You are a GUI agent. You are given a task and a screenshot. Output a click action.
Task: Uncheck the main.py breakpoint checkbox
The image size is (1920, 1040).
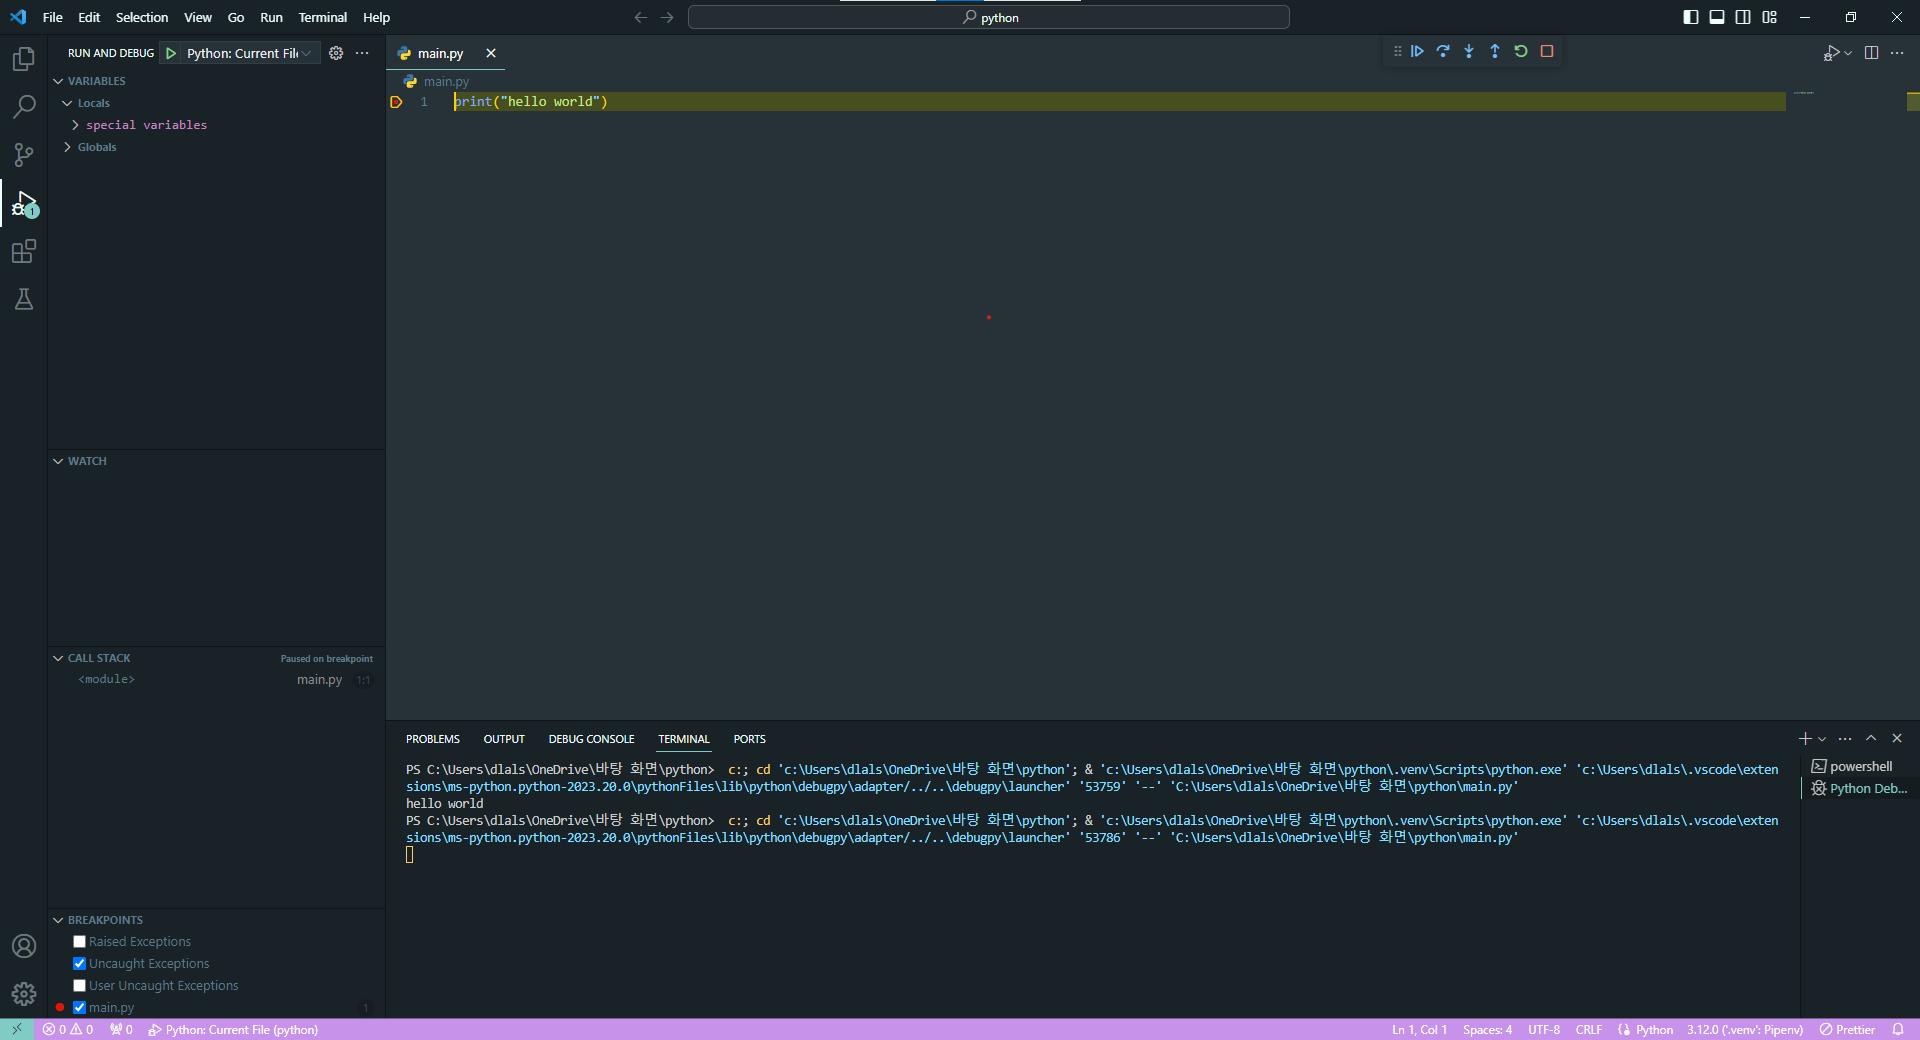click(79, 1008)
